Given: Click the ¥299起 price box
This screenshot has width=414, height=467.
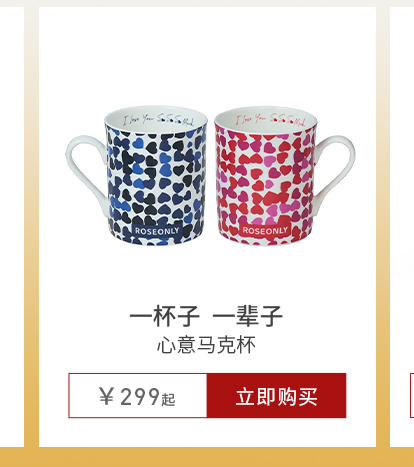Looking at the screenshot, I should (x=138, y=395).
